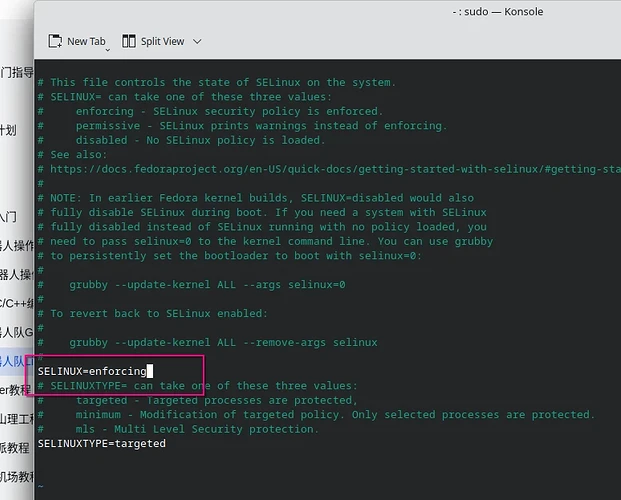Screen dimensions: 621x500
Task: Click the text cursor block after 'enforcing'
Action: tap(150, 371)
